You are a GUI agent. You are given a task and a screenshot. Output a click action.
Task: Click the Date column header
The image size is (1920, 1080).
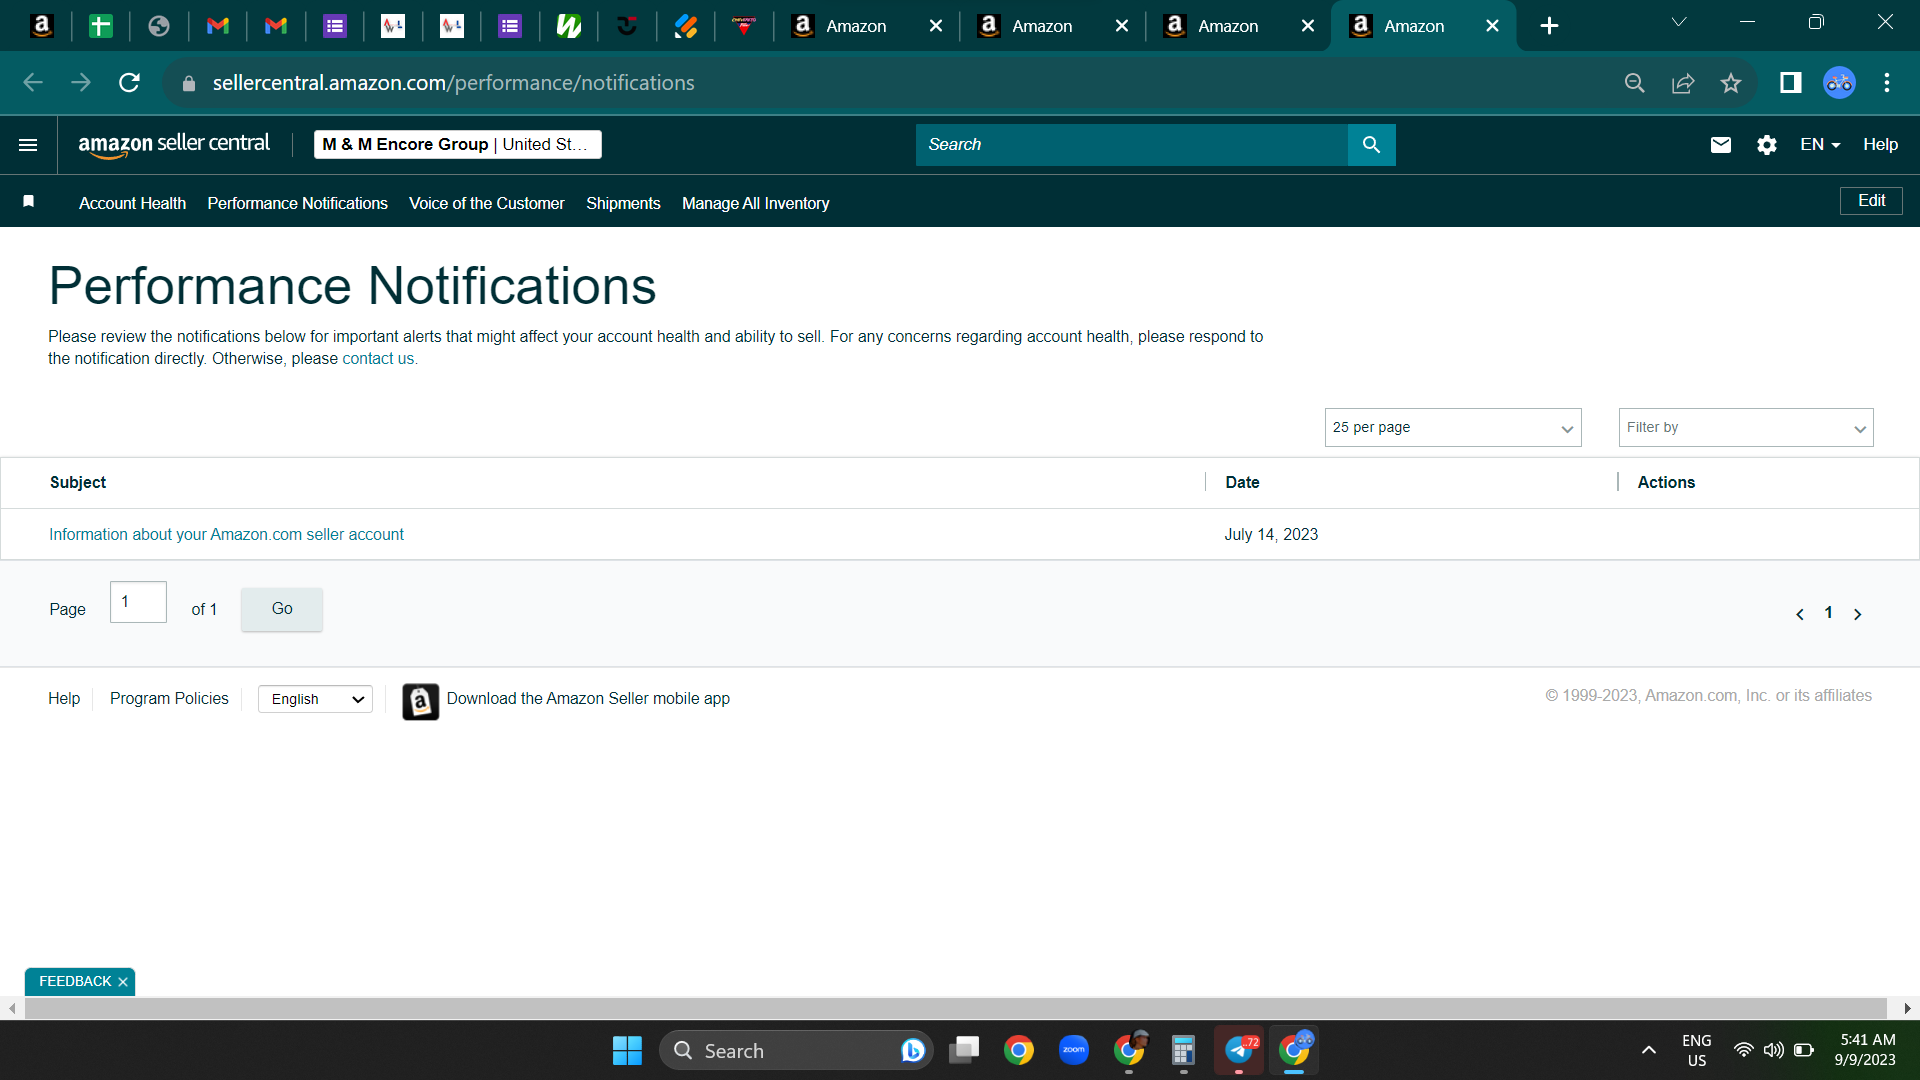(x=1242, y=483)
